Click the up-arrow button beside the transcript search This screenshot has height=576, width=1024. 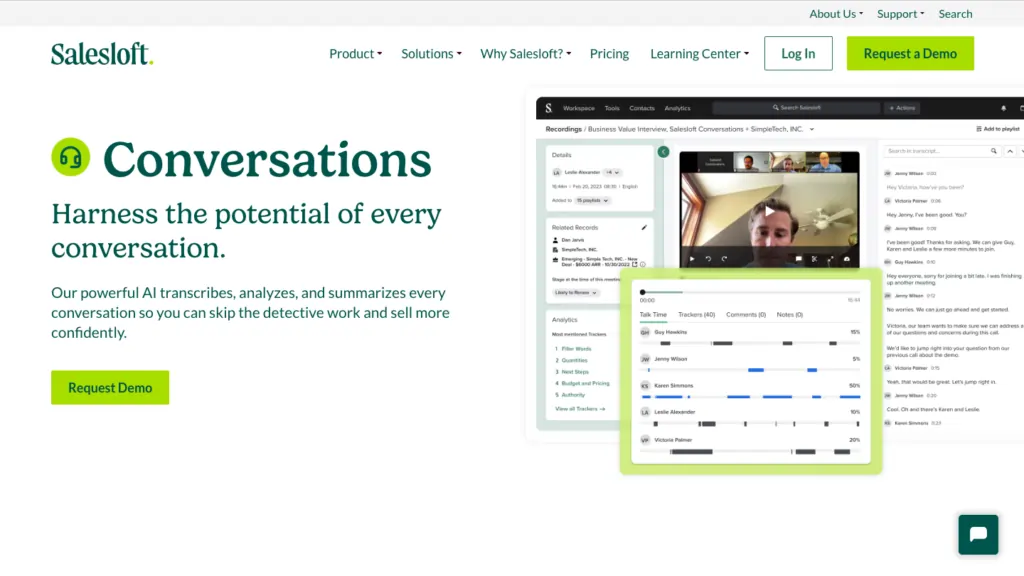(1010, 151)
